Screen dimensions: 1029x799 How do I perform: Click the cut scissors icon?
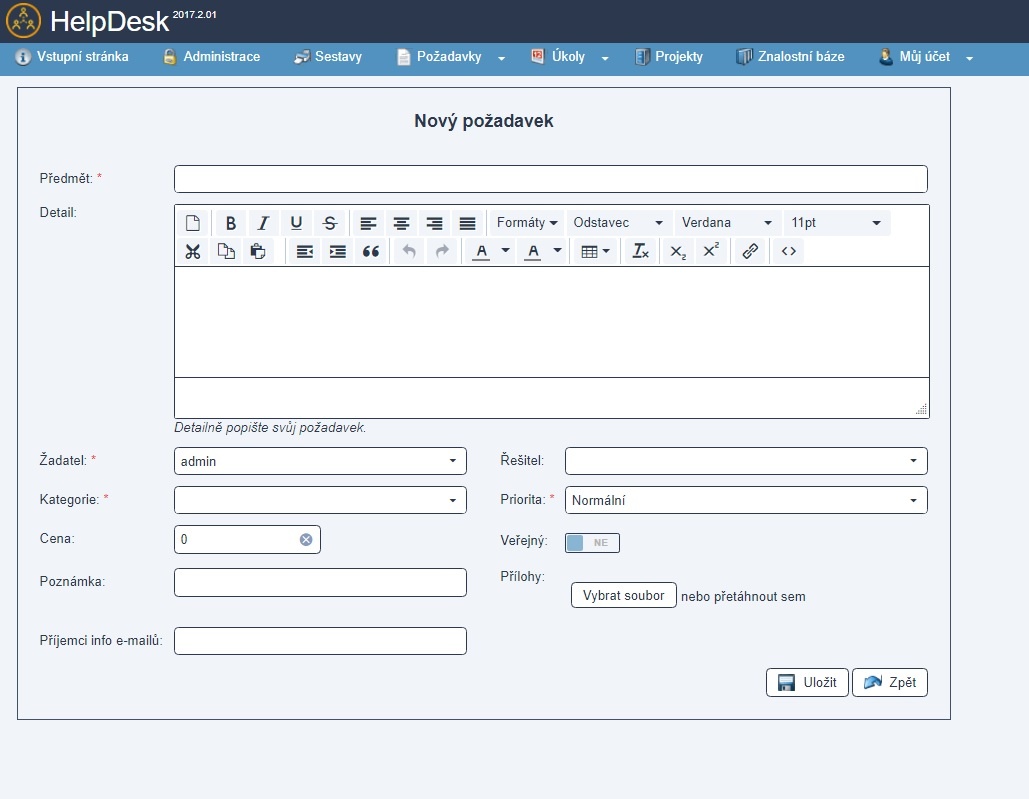pyautogui.click(x=193, y=251)
